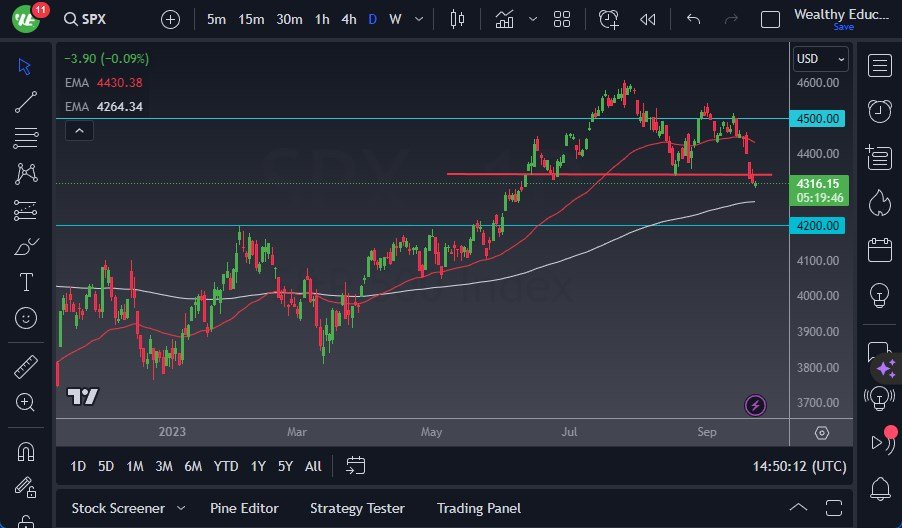Collapse the indicator legend chevron

tap(78, 130)
